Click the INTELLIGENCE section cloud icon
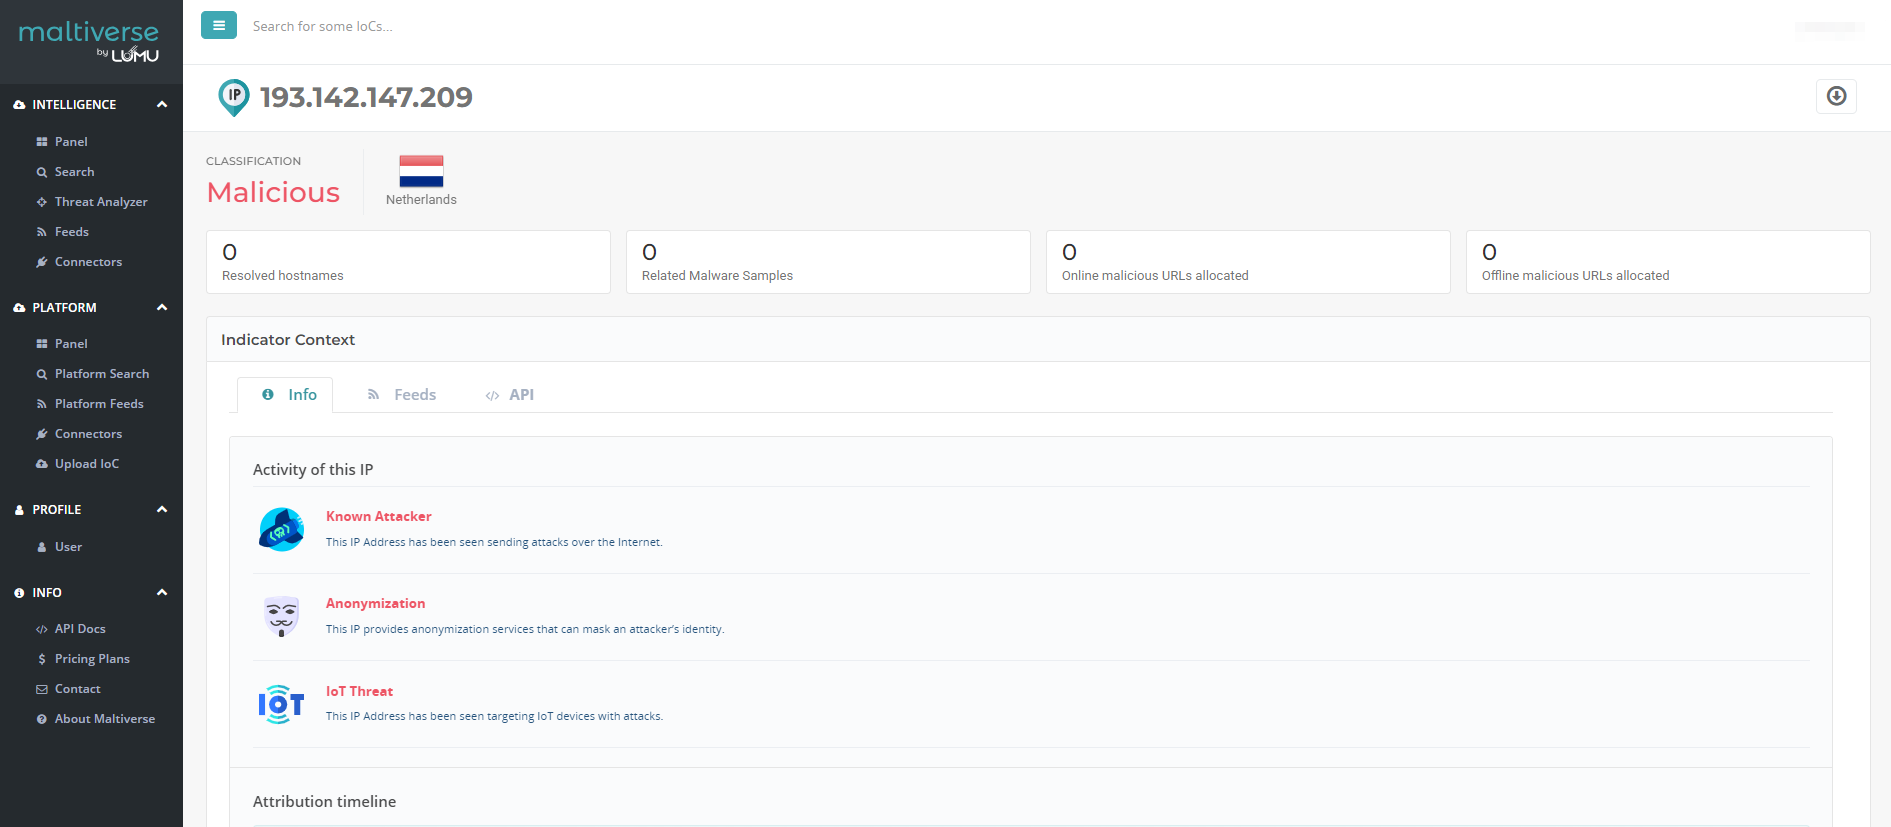The image size is (1891, 827). coord(19,105)
